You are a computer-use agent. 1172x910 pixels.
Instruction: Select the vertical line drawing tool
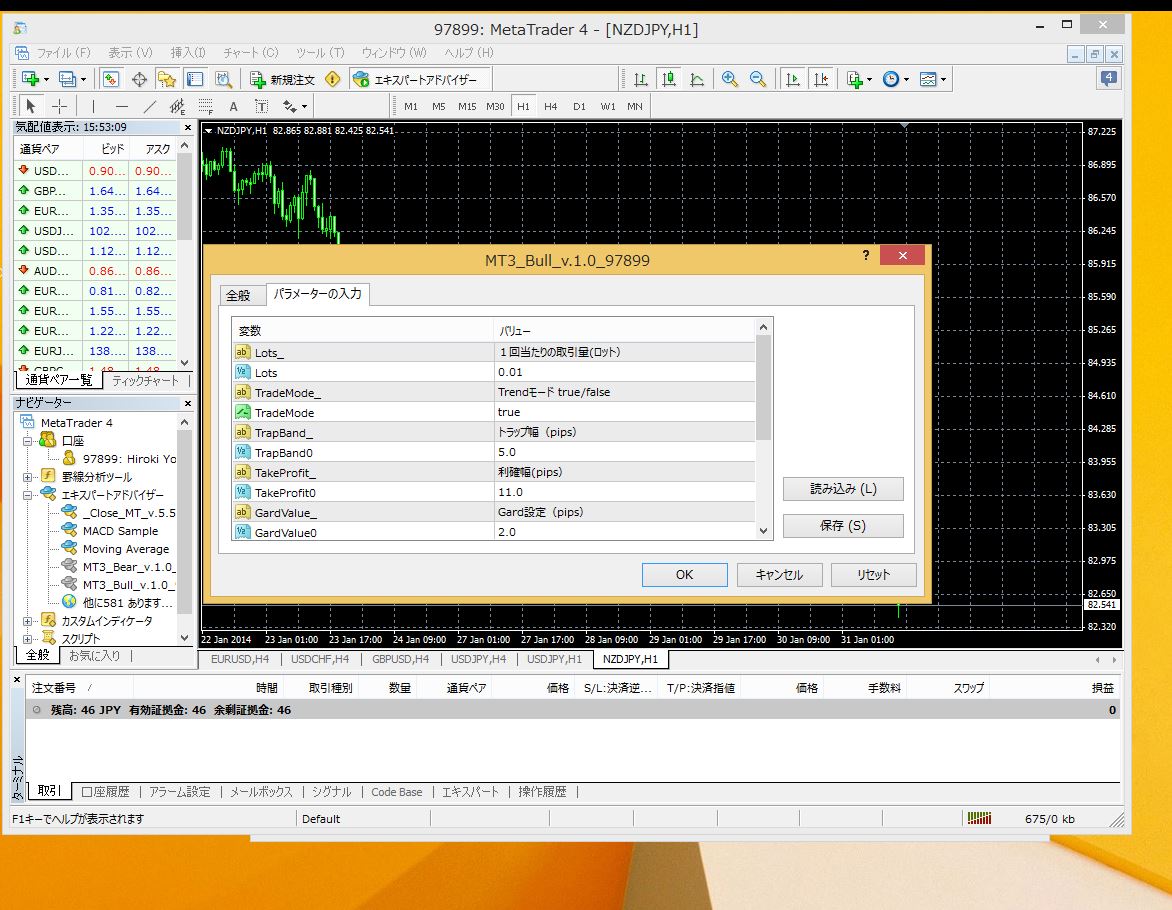tap(93, 106)
